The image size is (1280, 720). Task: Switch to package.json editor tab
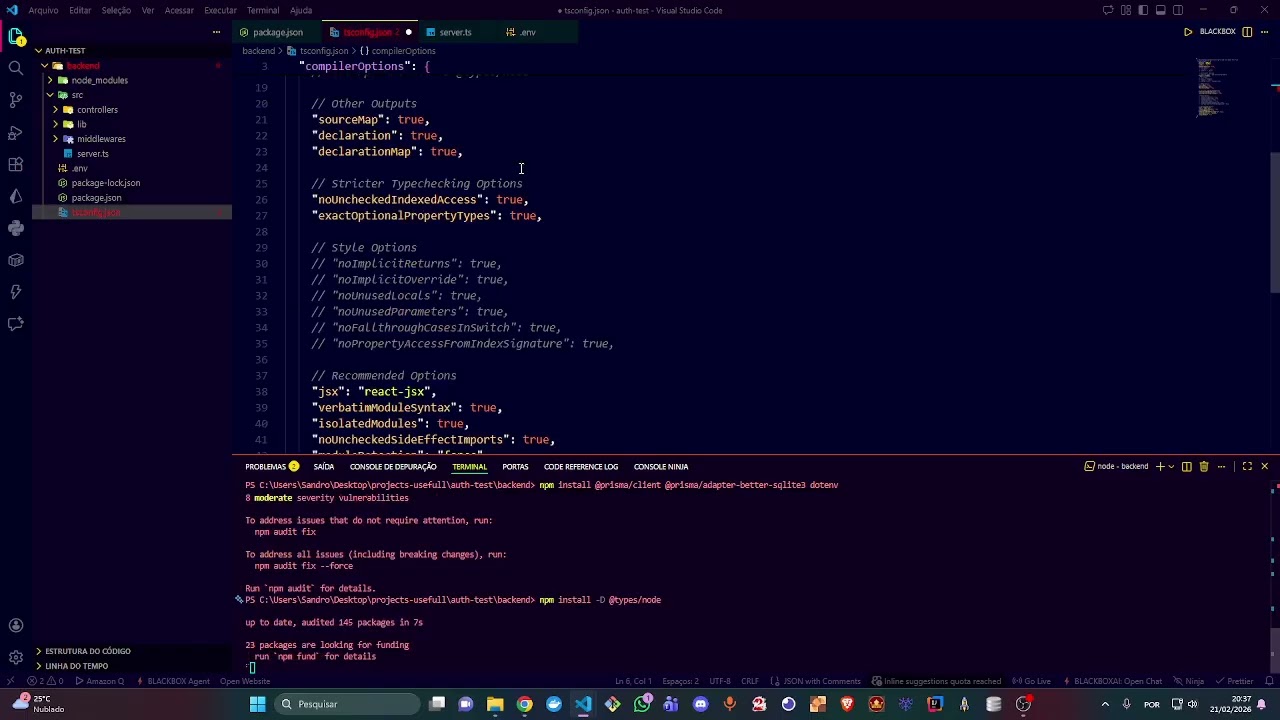(277, 32)
